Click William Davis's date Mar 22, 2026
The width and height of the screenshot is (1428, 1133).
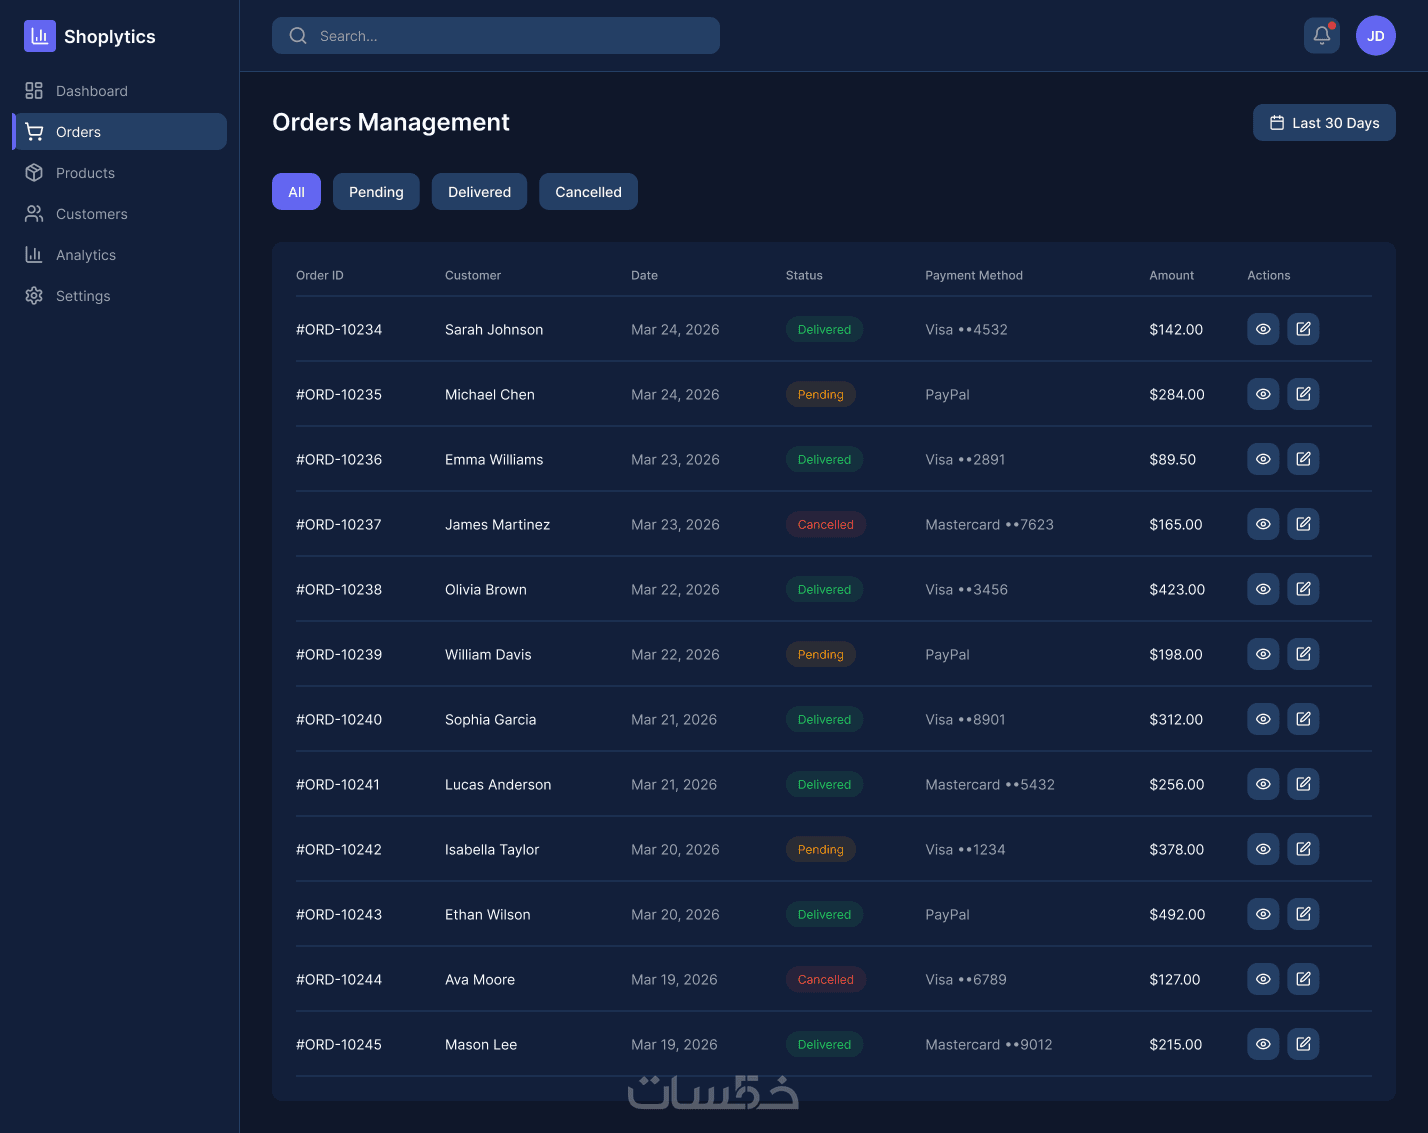(675, 655)
